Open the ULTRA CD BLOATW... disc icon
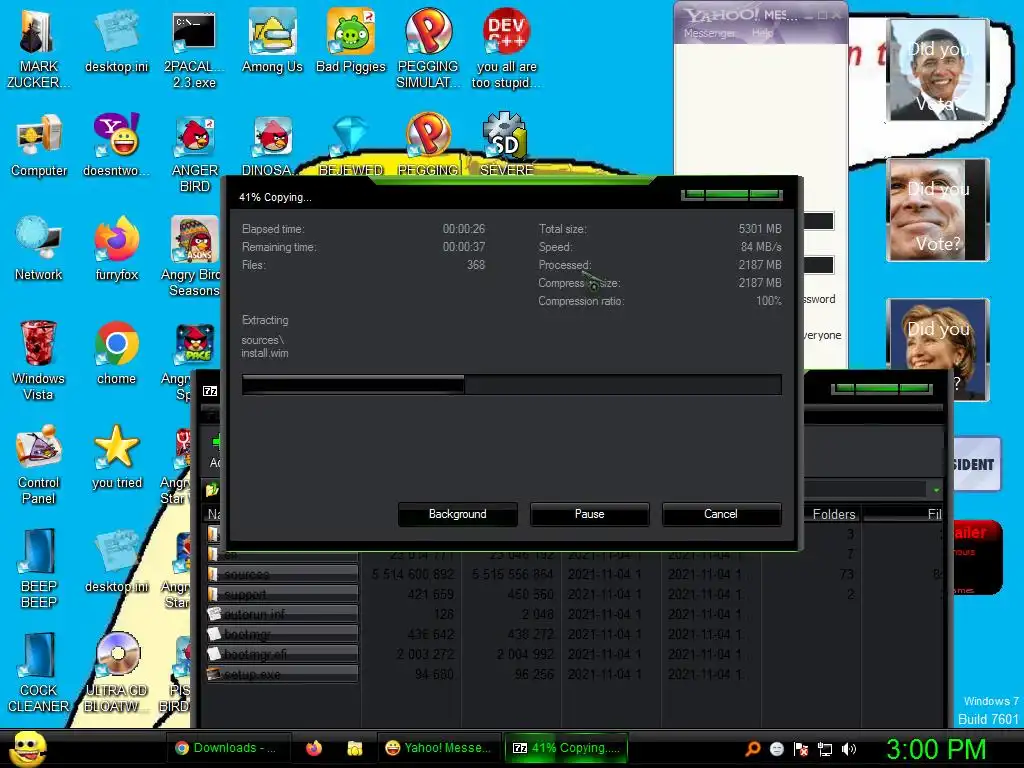 click(116, 672)
